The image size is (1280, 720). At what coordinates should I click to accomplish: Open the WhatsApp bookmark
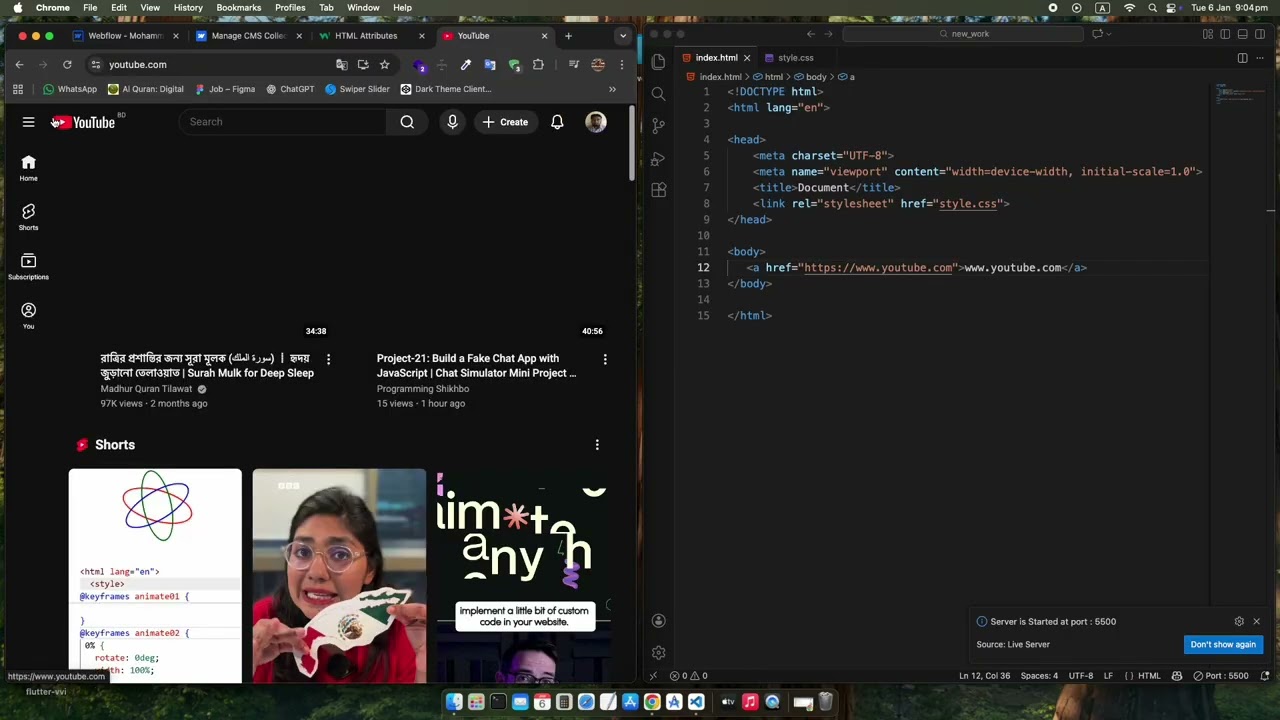pos(70,89)
